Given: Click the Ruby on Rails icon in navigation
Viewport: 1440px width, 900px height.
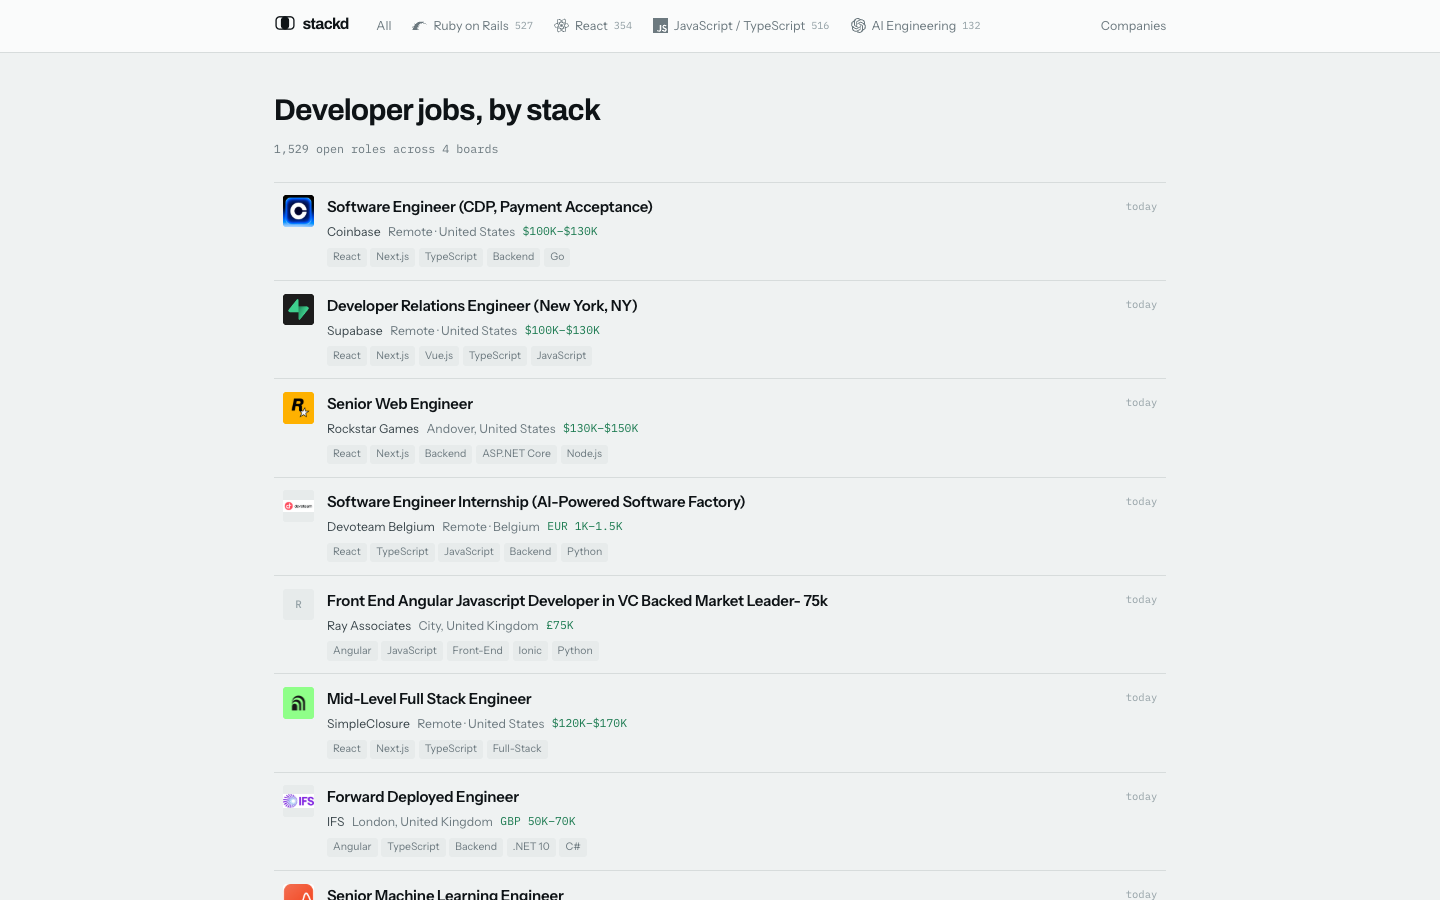Looking at the screenshot, I should click(419, 26).
